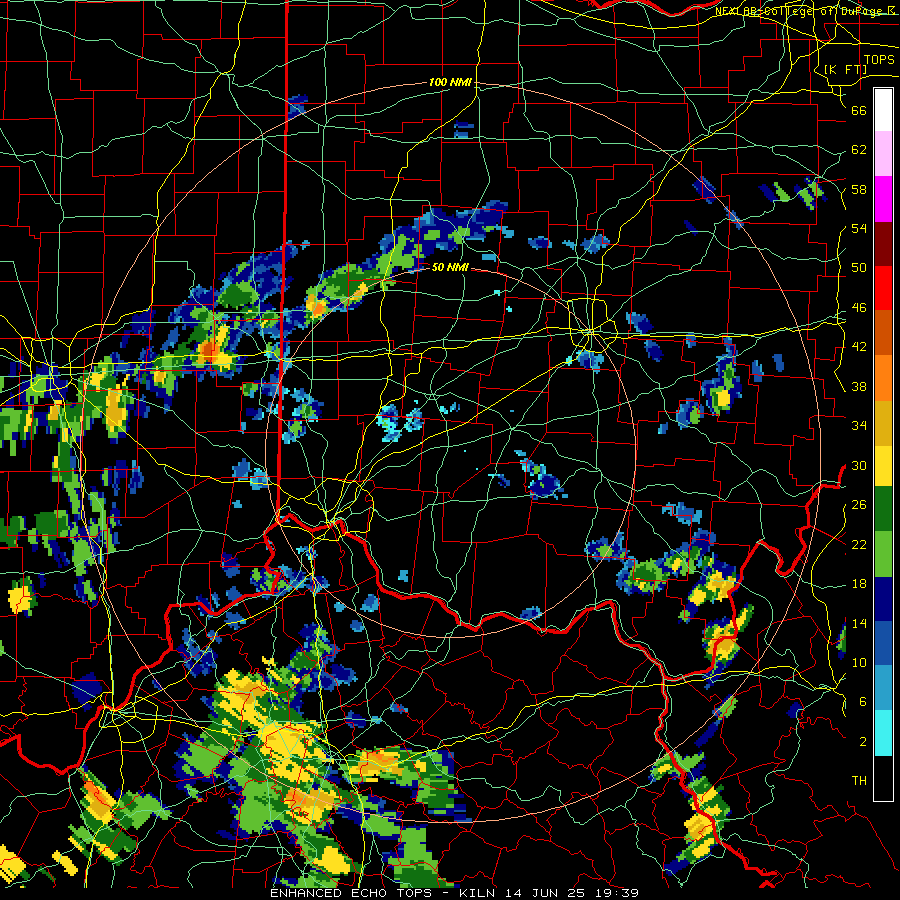Click the legend value "18"
The width and height of the screenshot is (900, 900).
(859, 584)
